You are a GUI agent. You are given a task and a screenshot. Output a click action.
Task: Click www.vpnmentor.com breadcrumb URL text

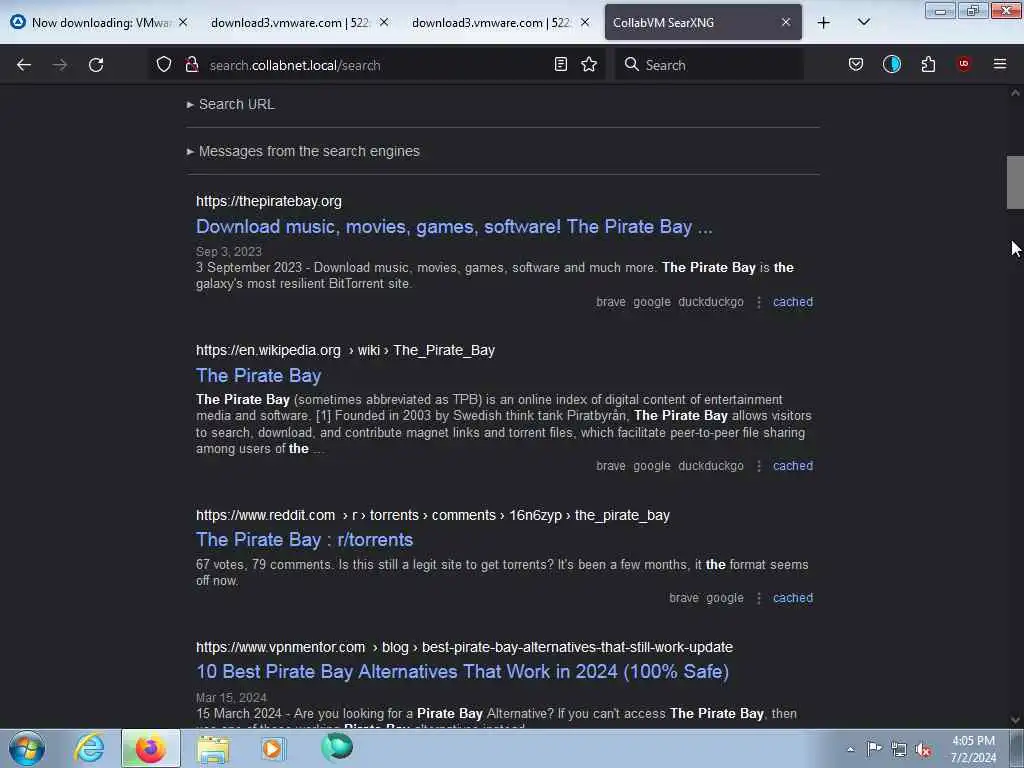[x=464, y=647]
